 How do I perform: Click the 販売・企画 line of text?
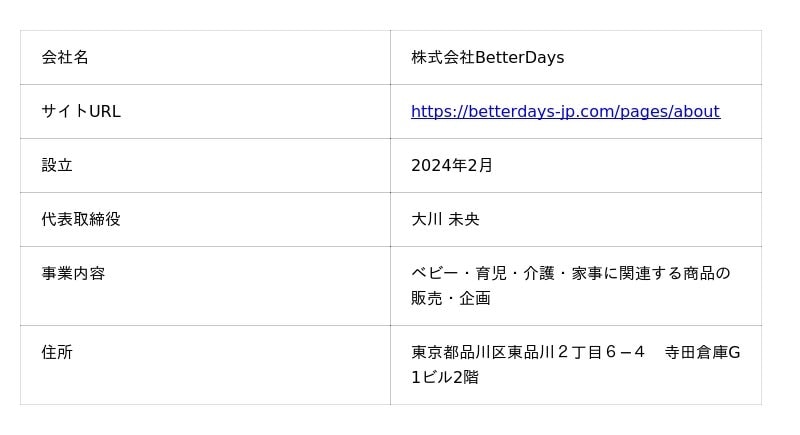coord(450,299)
